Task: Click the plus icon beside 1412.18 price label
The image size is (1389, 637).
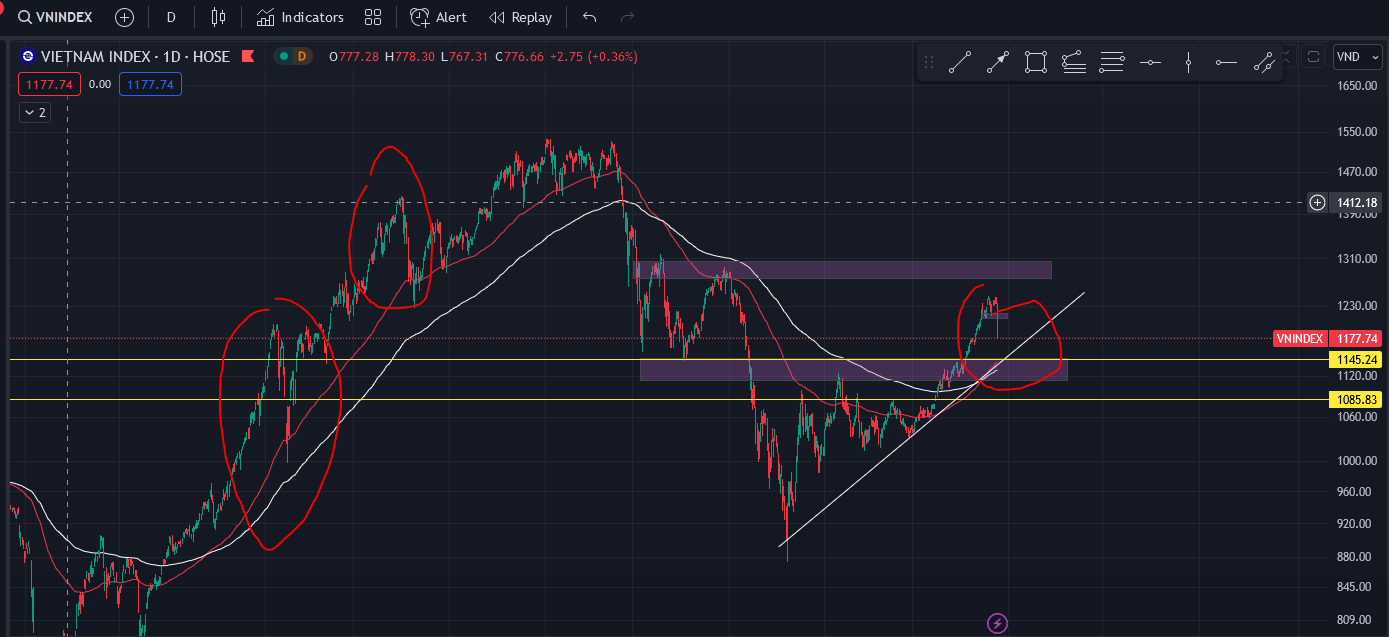Action: (1318, 203)
